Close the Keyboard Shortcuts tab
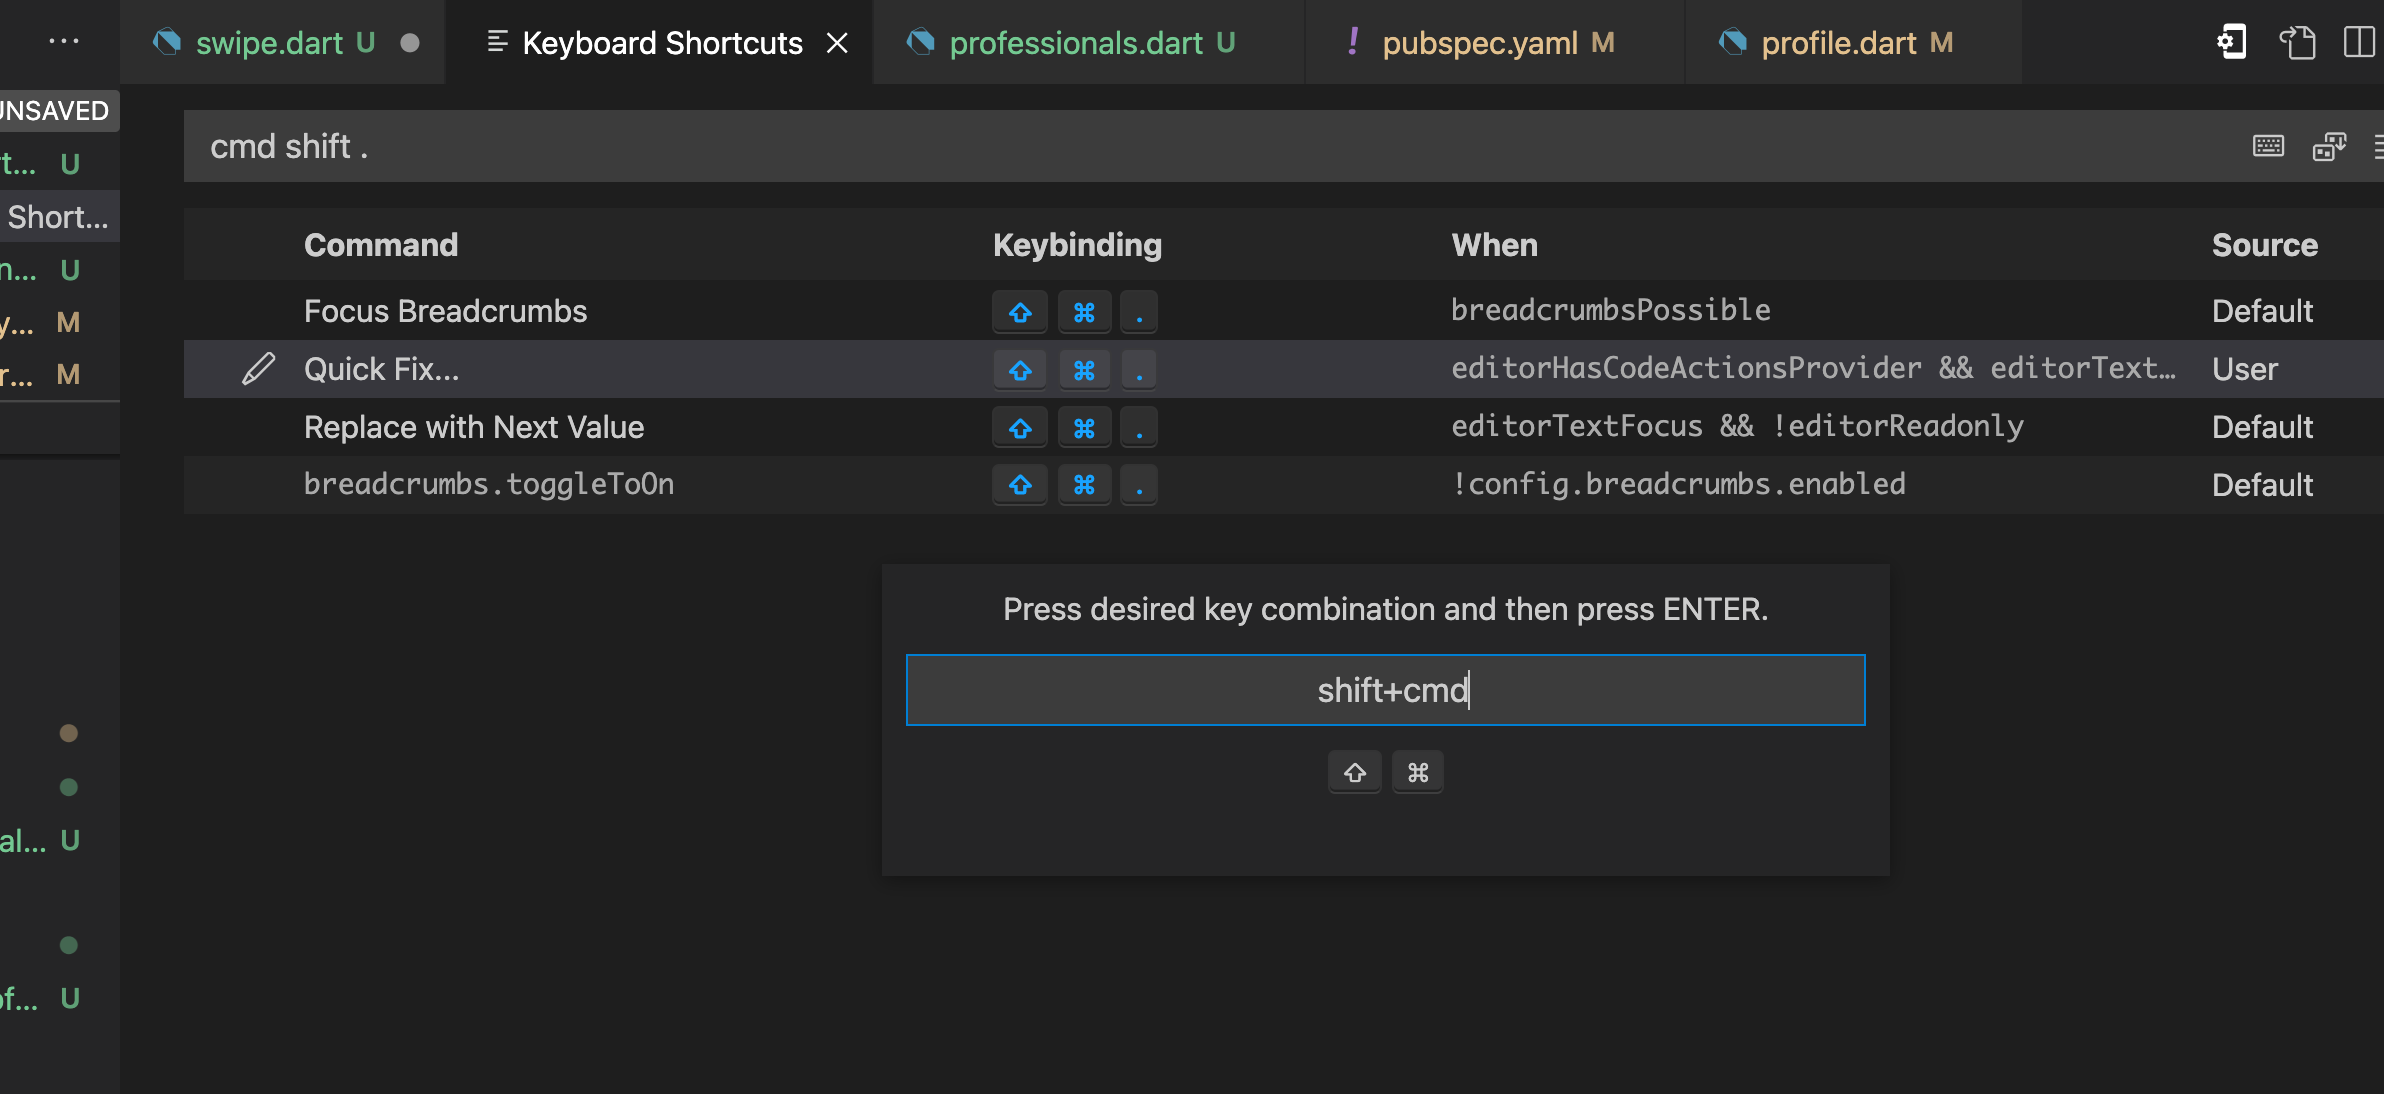 click(837, 43)
